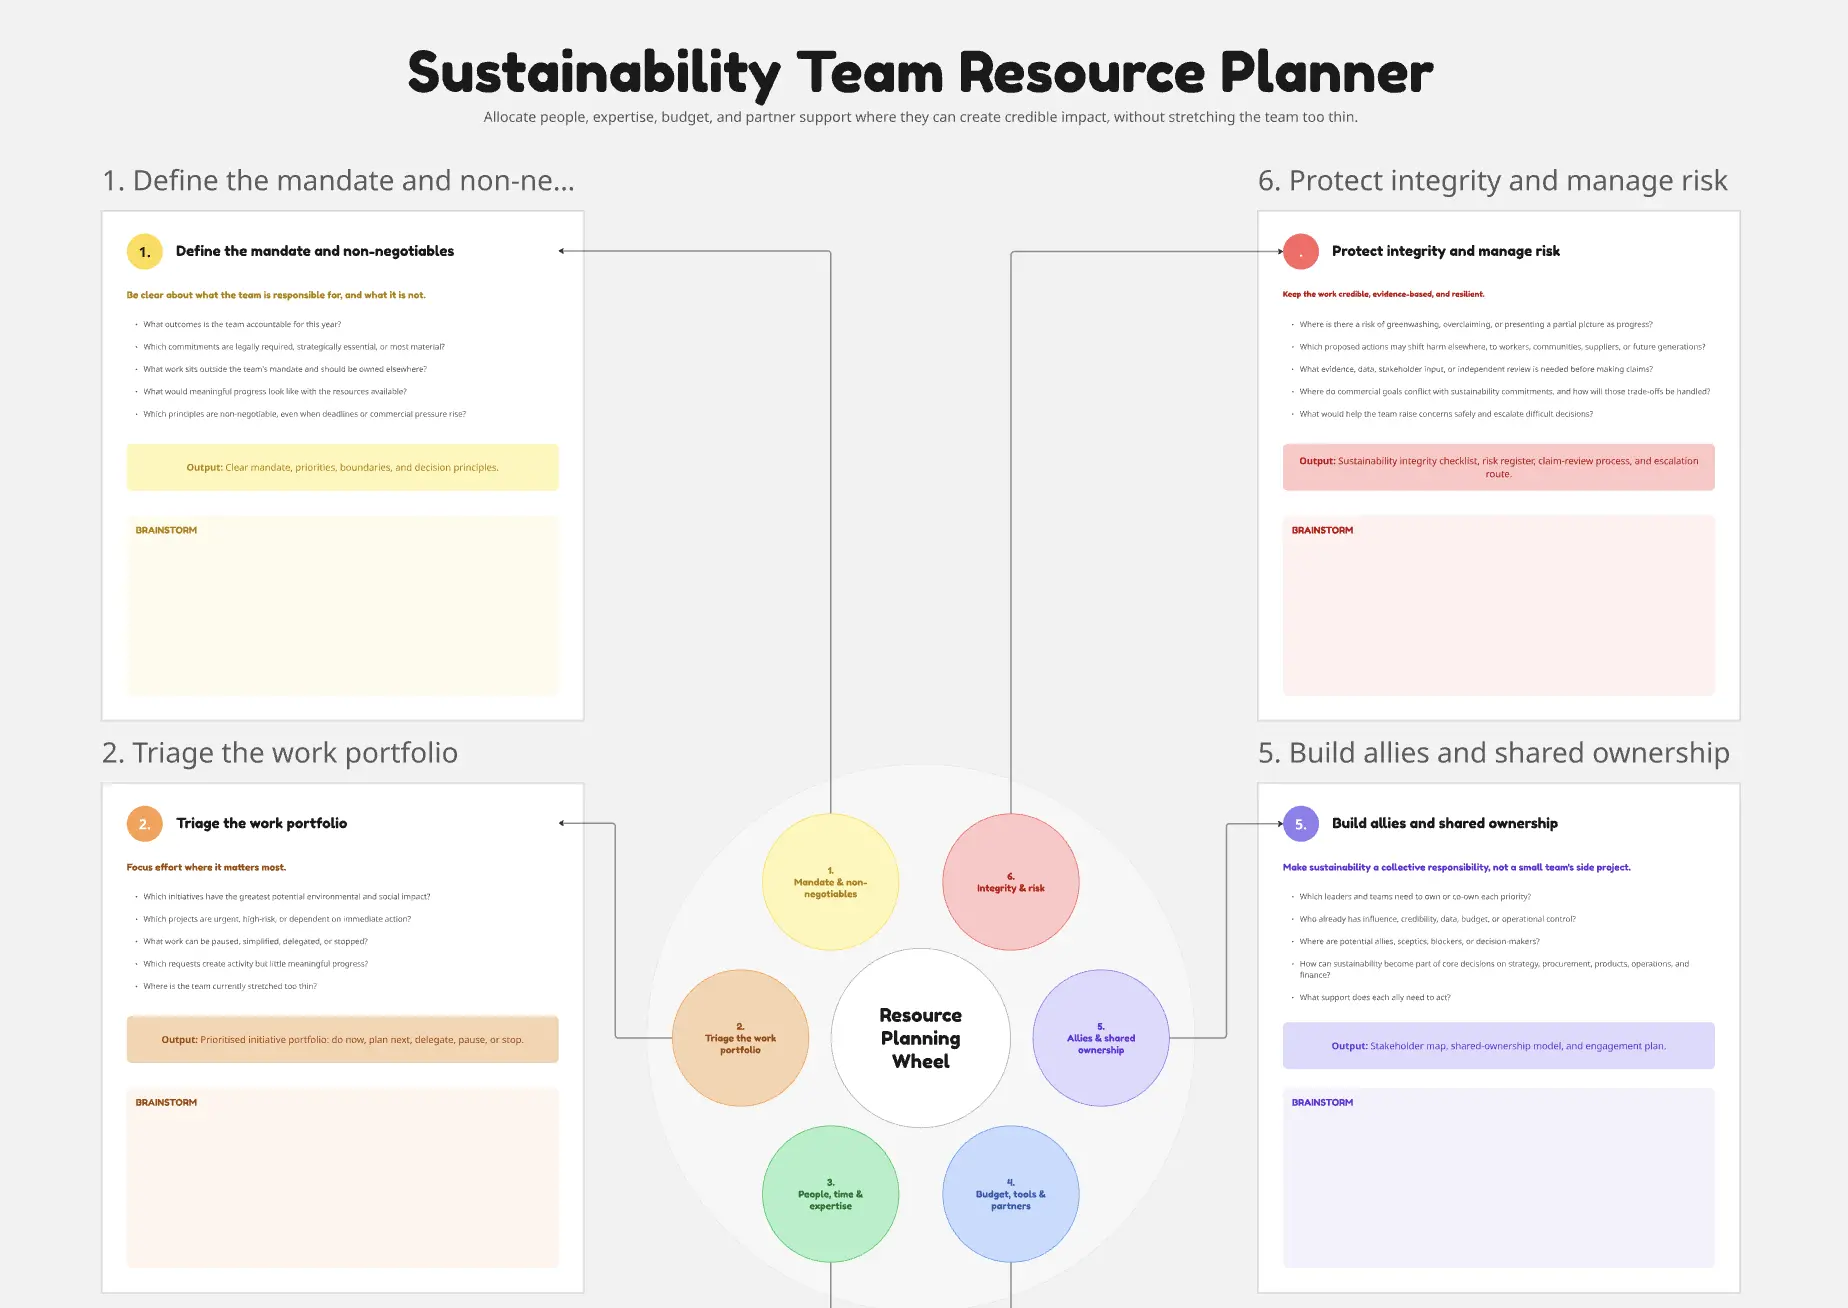Select the Integrity & risk wheel circle

pos(1011,882)
